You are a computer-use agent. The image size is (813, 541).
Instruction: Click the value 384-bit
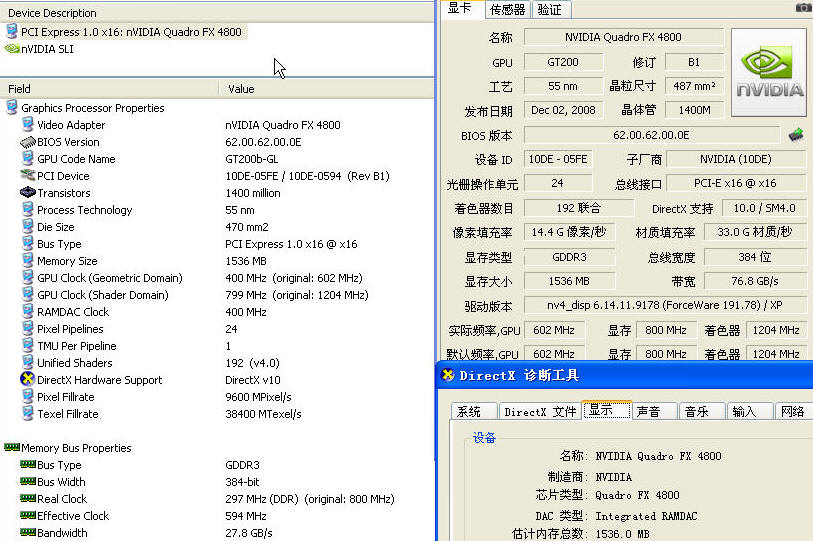(x=242, y=482)
